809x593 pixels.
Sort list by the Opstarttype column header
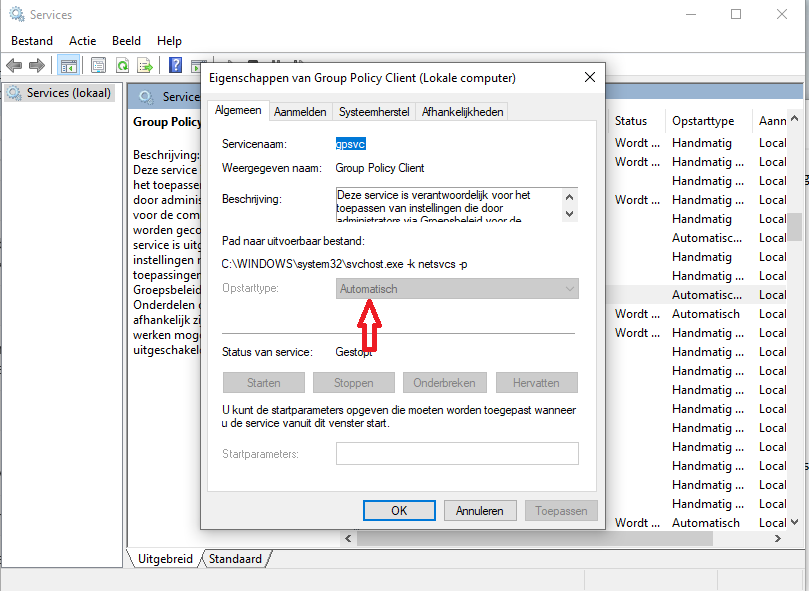[703, 121]
